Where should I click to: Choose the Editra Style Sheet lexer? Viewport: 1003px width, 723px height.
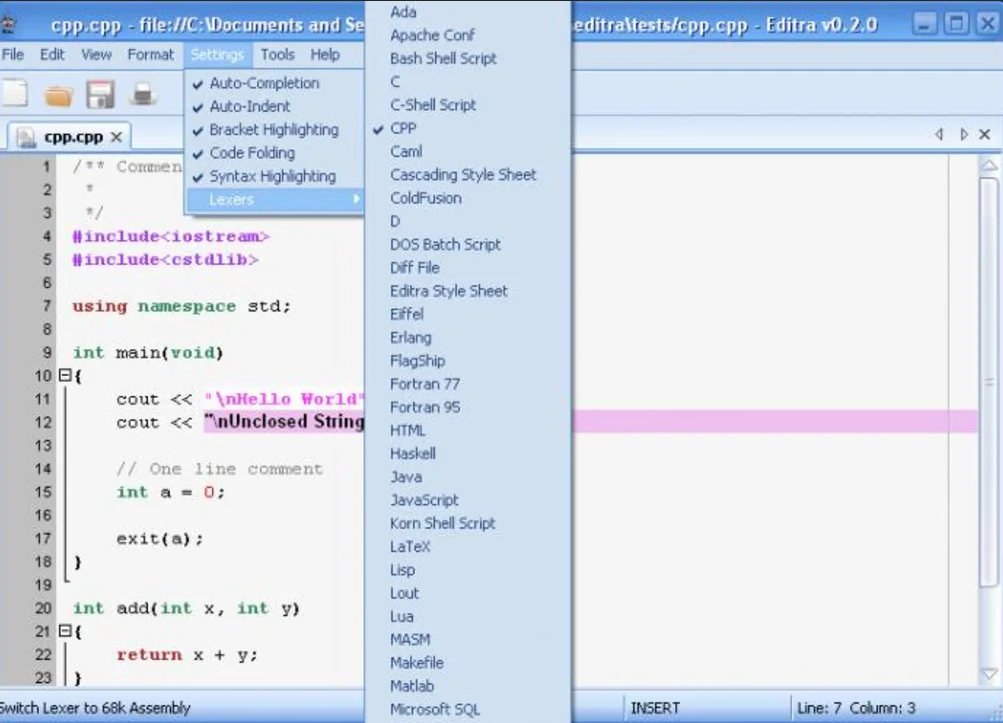[468, 291]
